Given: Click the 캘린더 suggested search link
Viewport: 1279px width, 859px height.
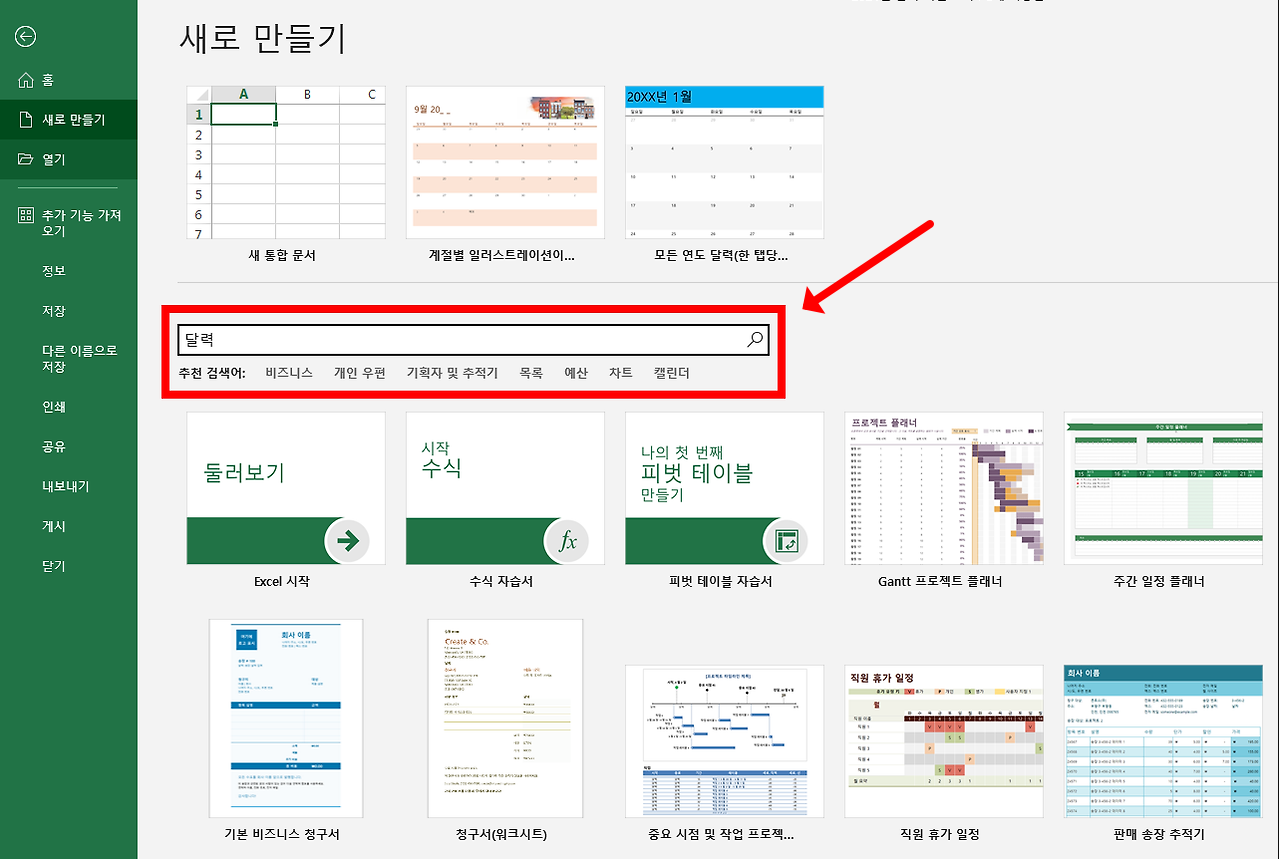Looking at the screenshot, I should click(x=672, y=372).
